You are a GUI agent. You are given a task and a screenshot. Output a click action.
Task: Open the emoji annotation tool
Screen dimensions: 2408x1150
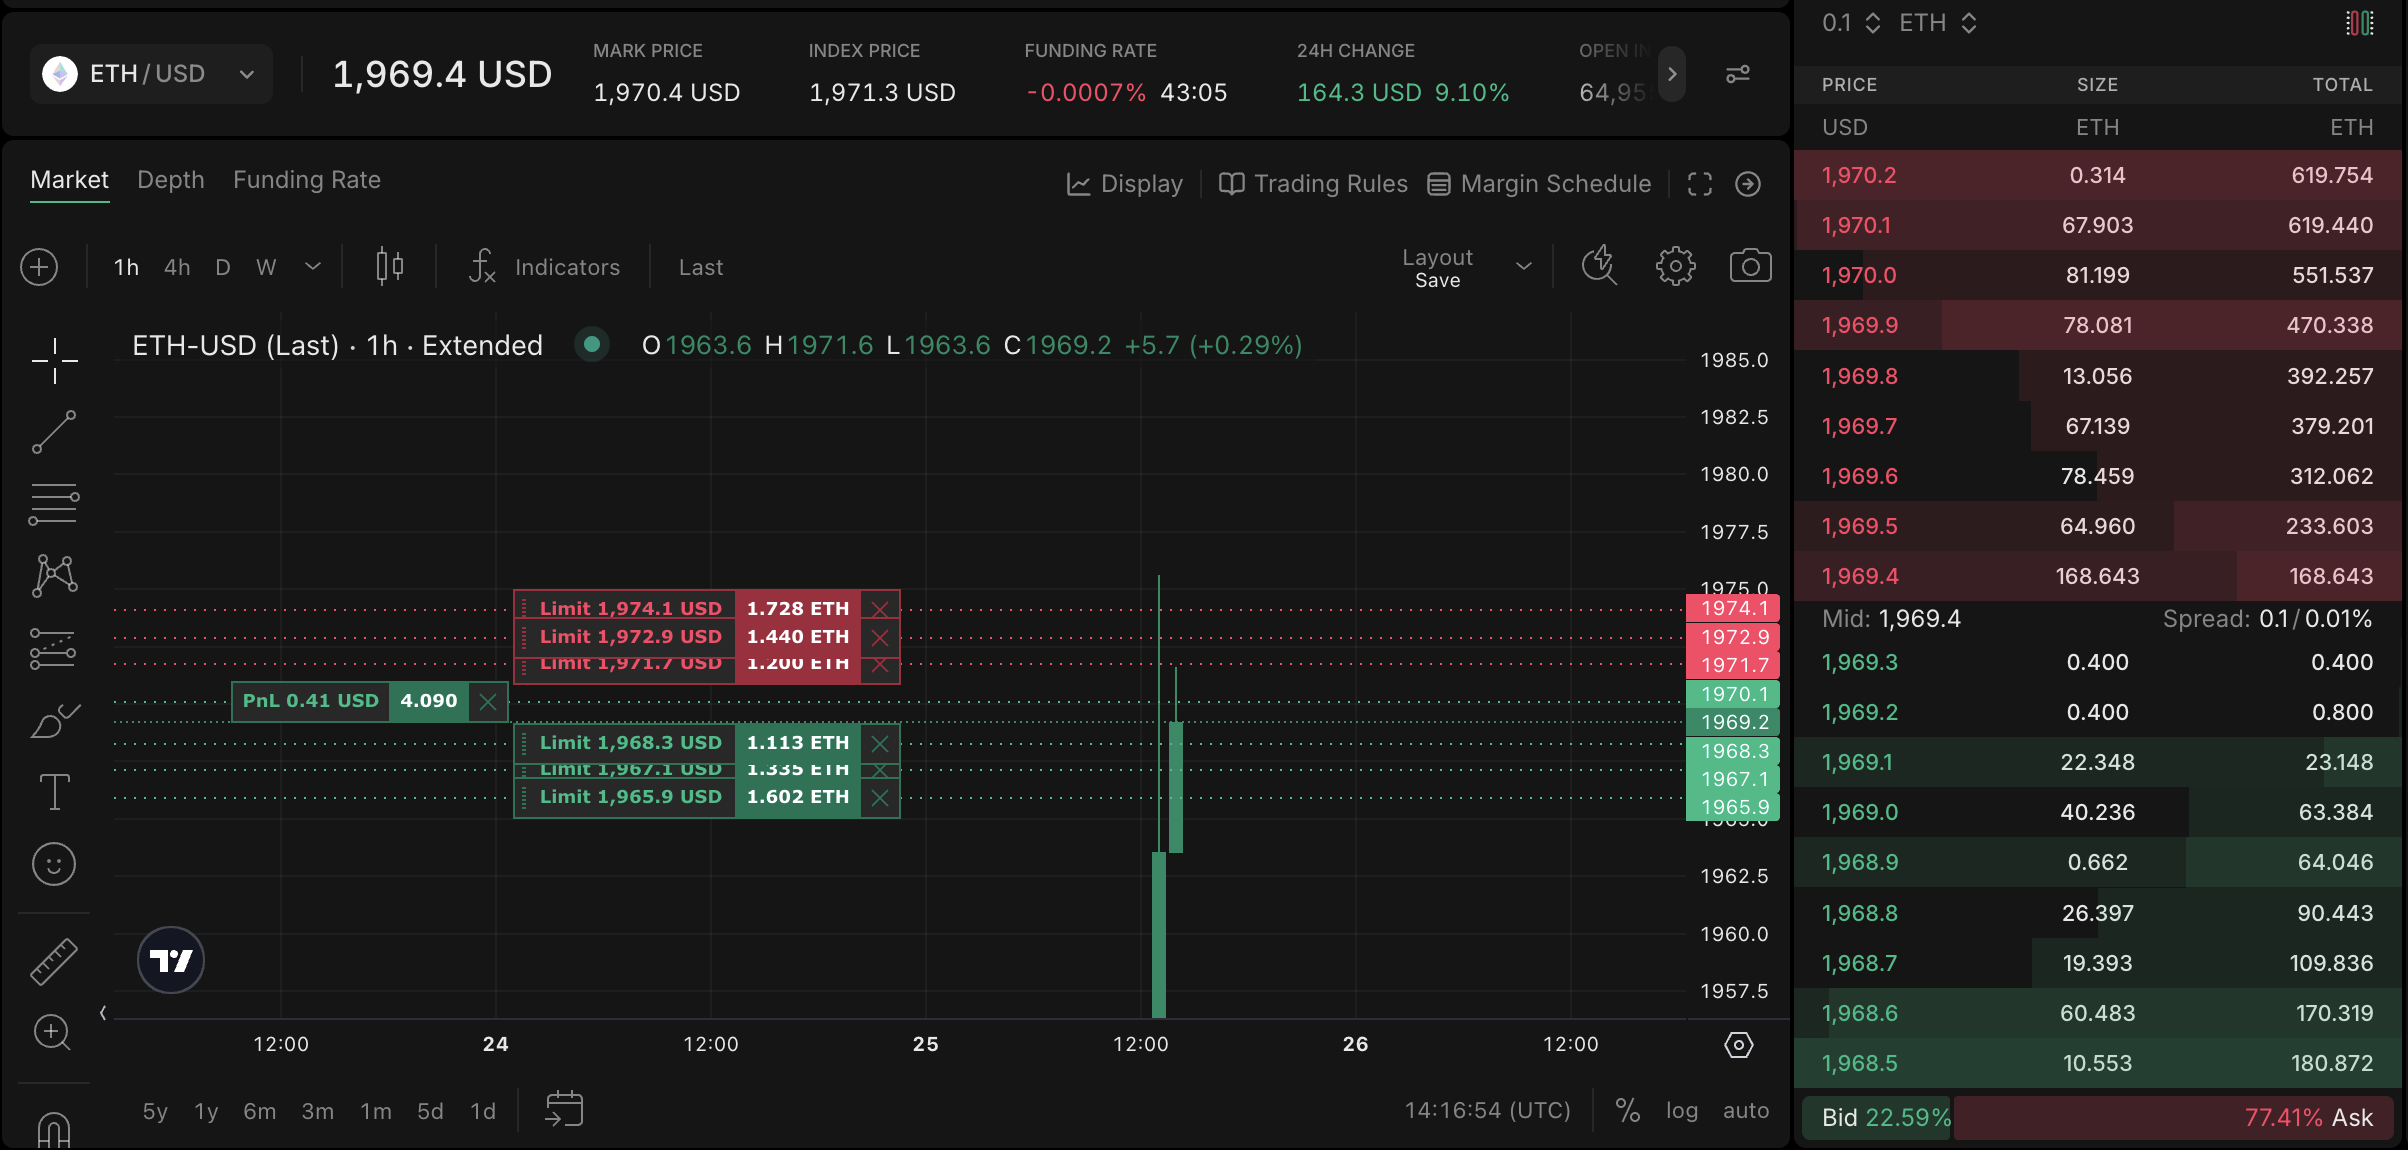point(53,864)
